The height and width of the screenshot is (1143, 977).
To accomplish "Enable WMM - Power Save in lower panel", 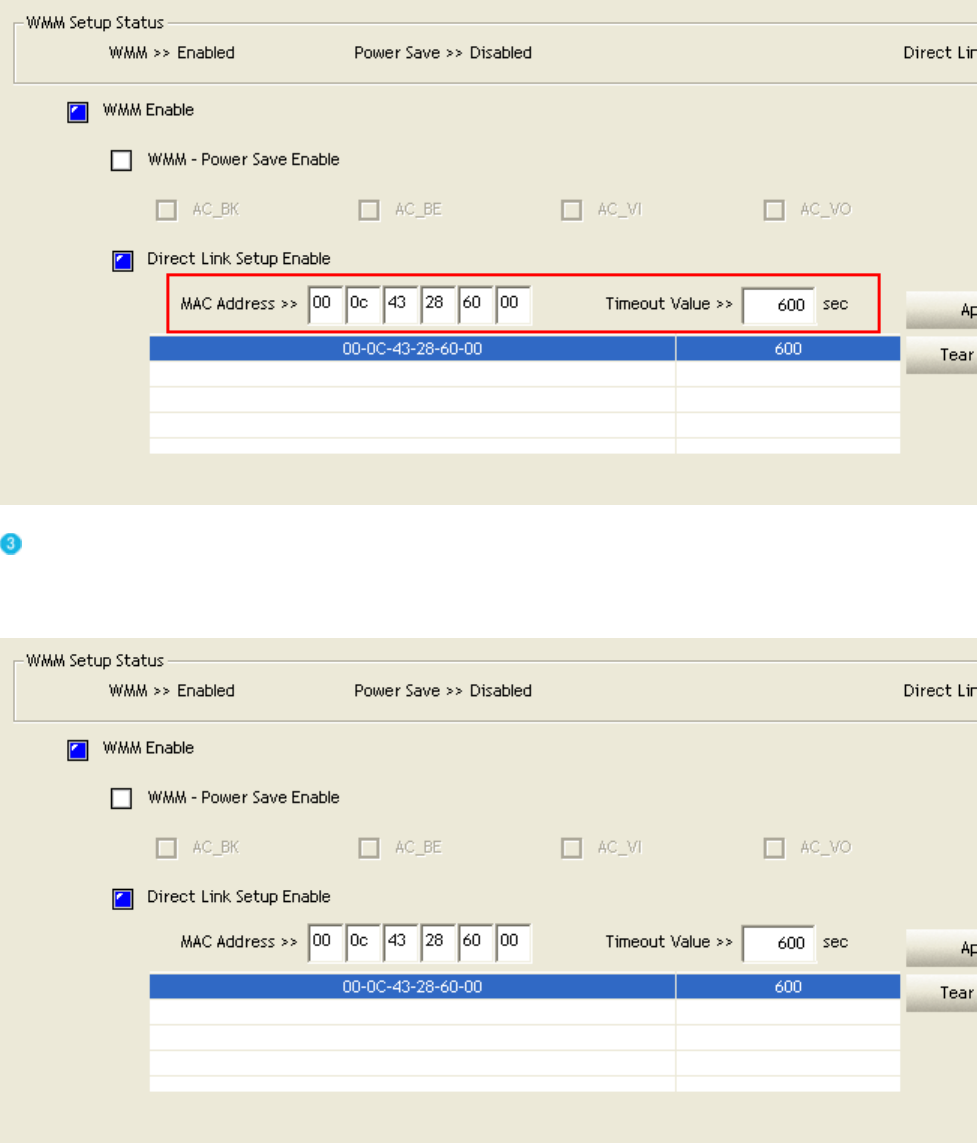I will (x=122, y=798).
